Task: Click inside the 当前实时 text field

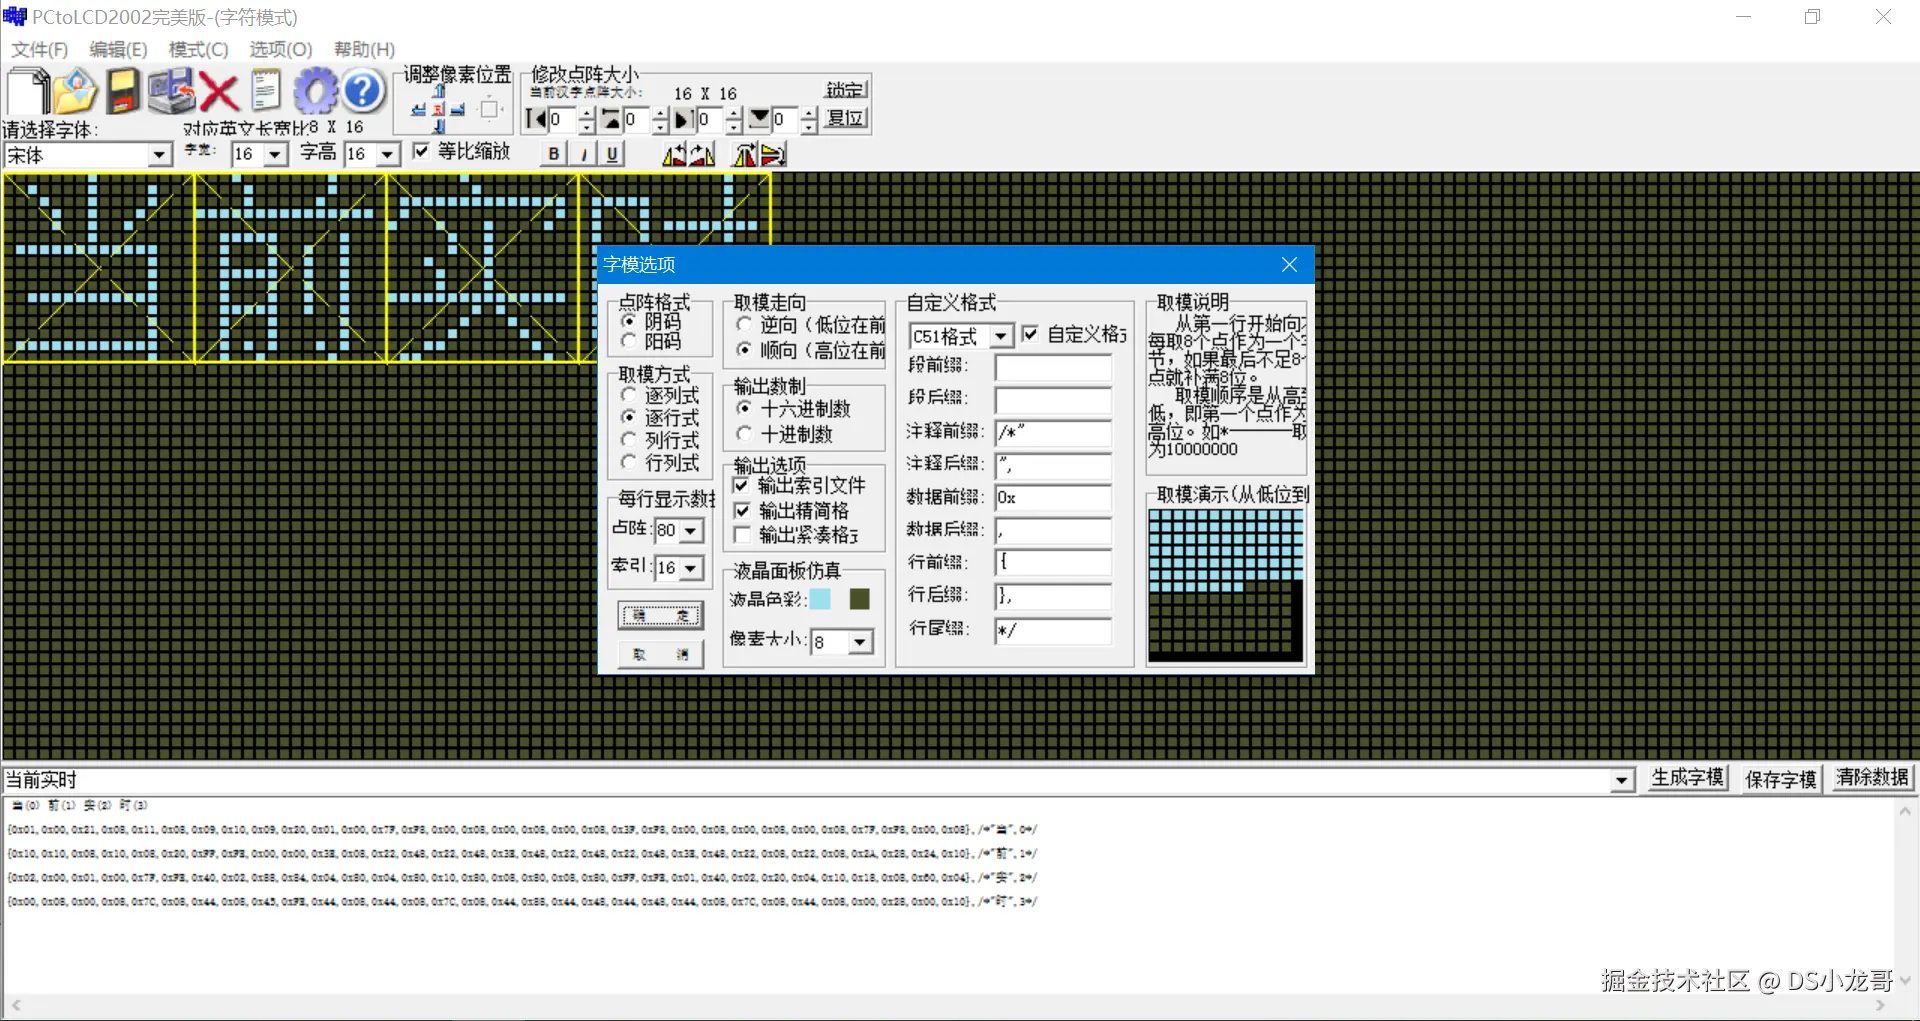Action: (x=400, y=780)
